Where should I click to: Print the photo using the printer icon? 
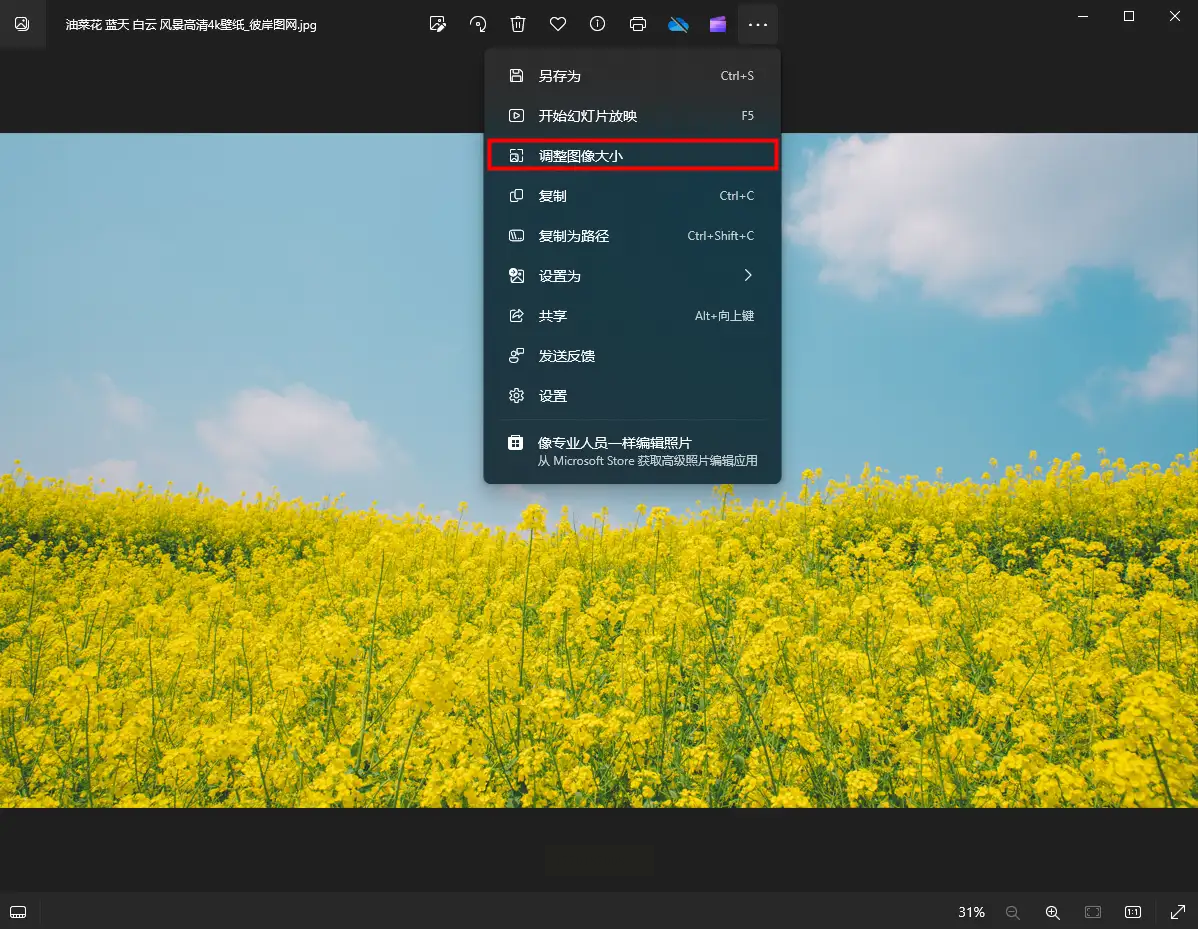638,24
